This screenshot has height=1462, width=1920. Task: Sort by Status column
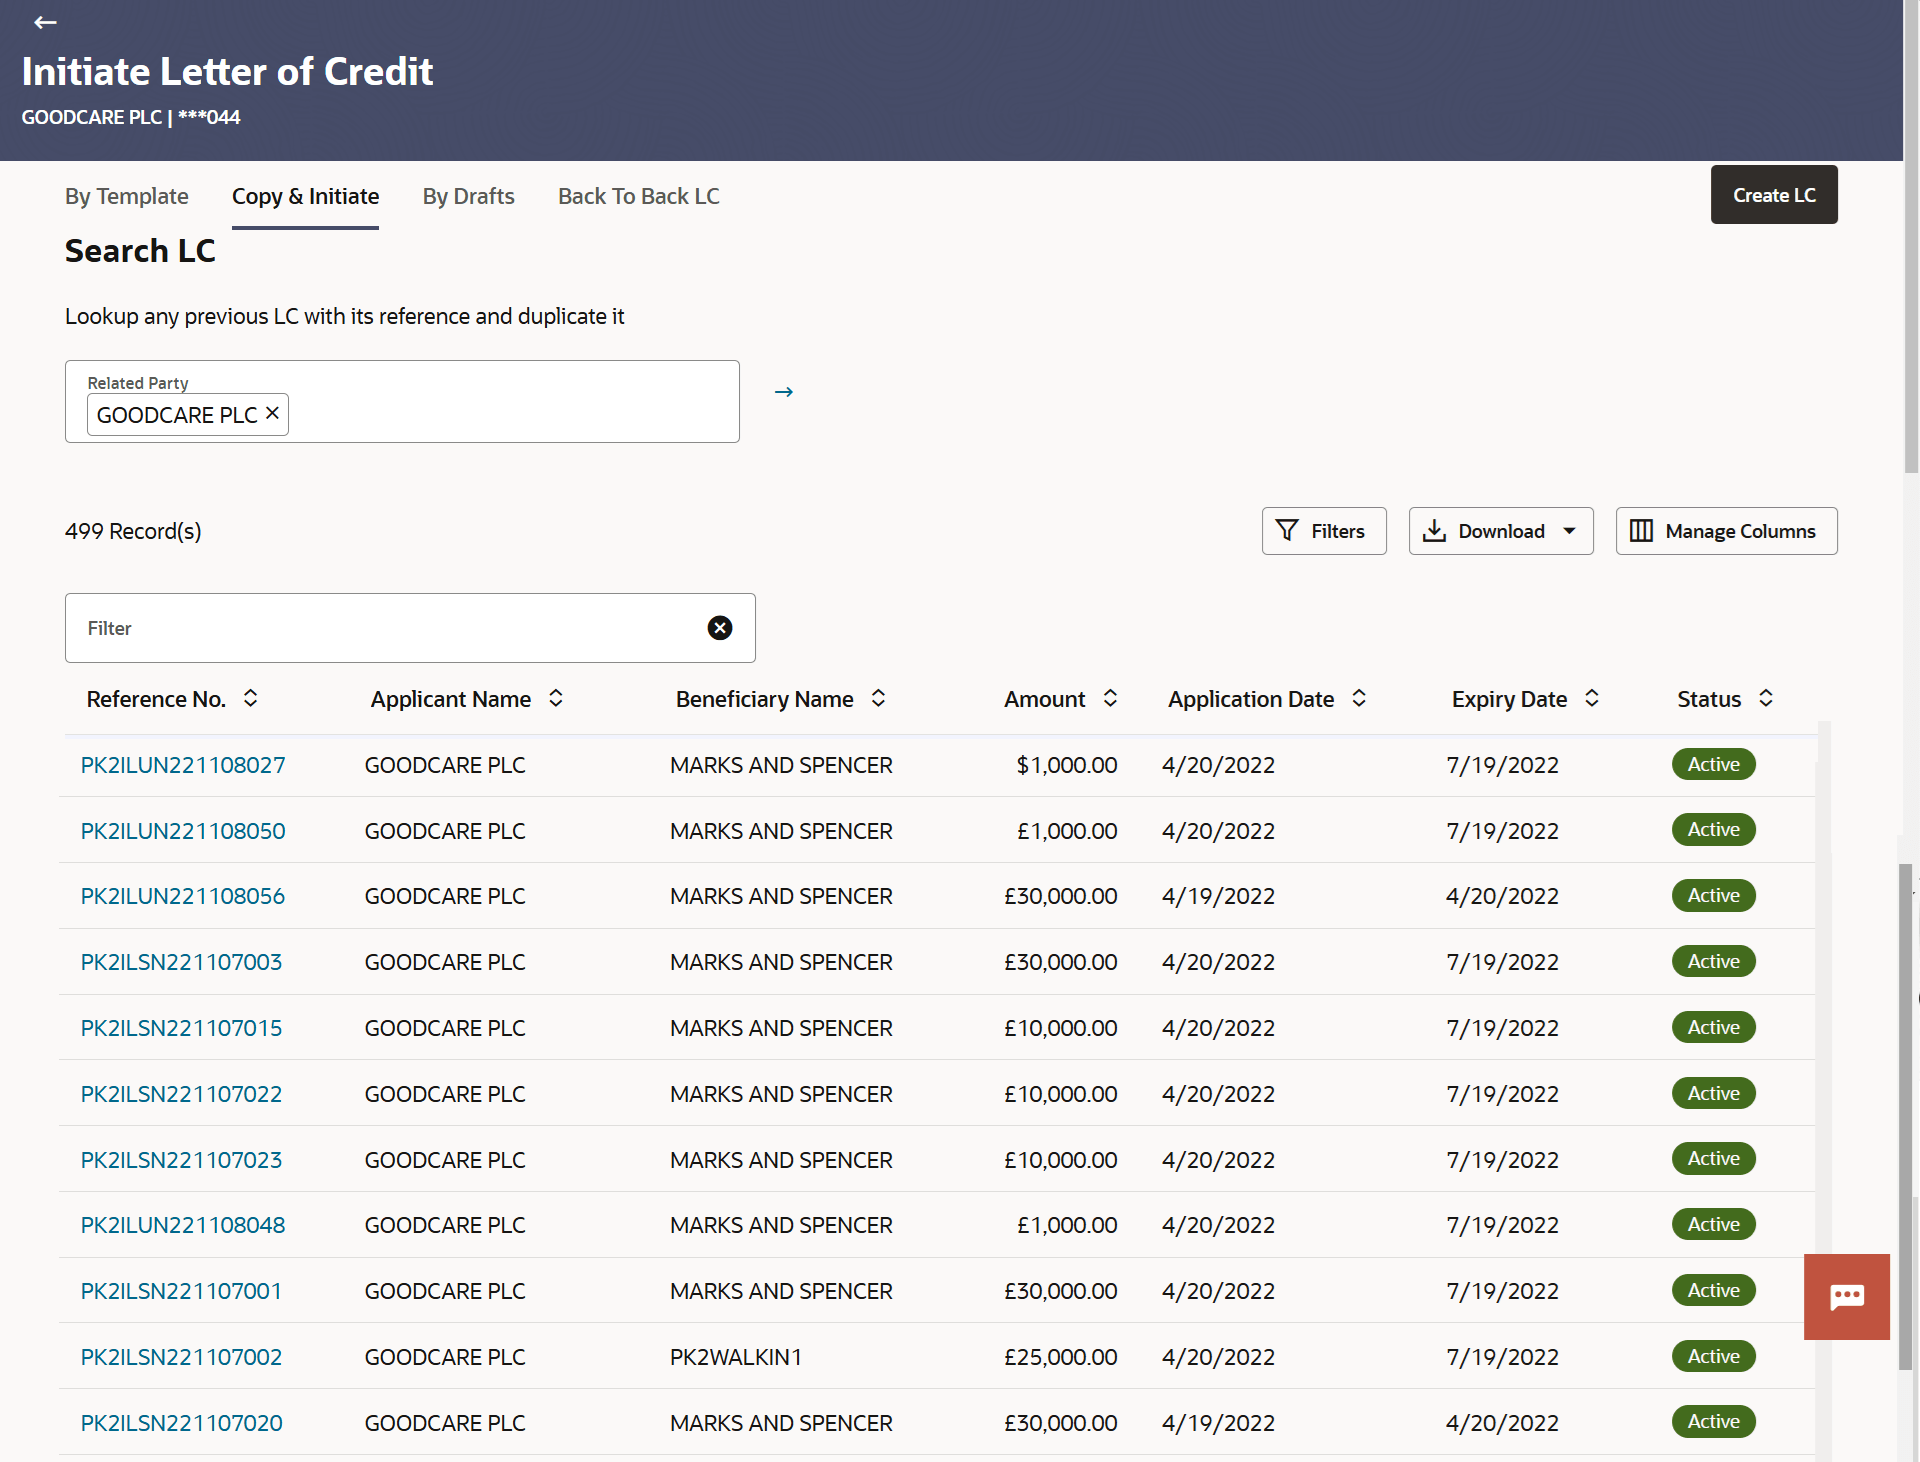[x=1766, y=699]
